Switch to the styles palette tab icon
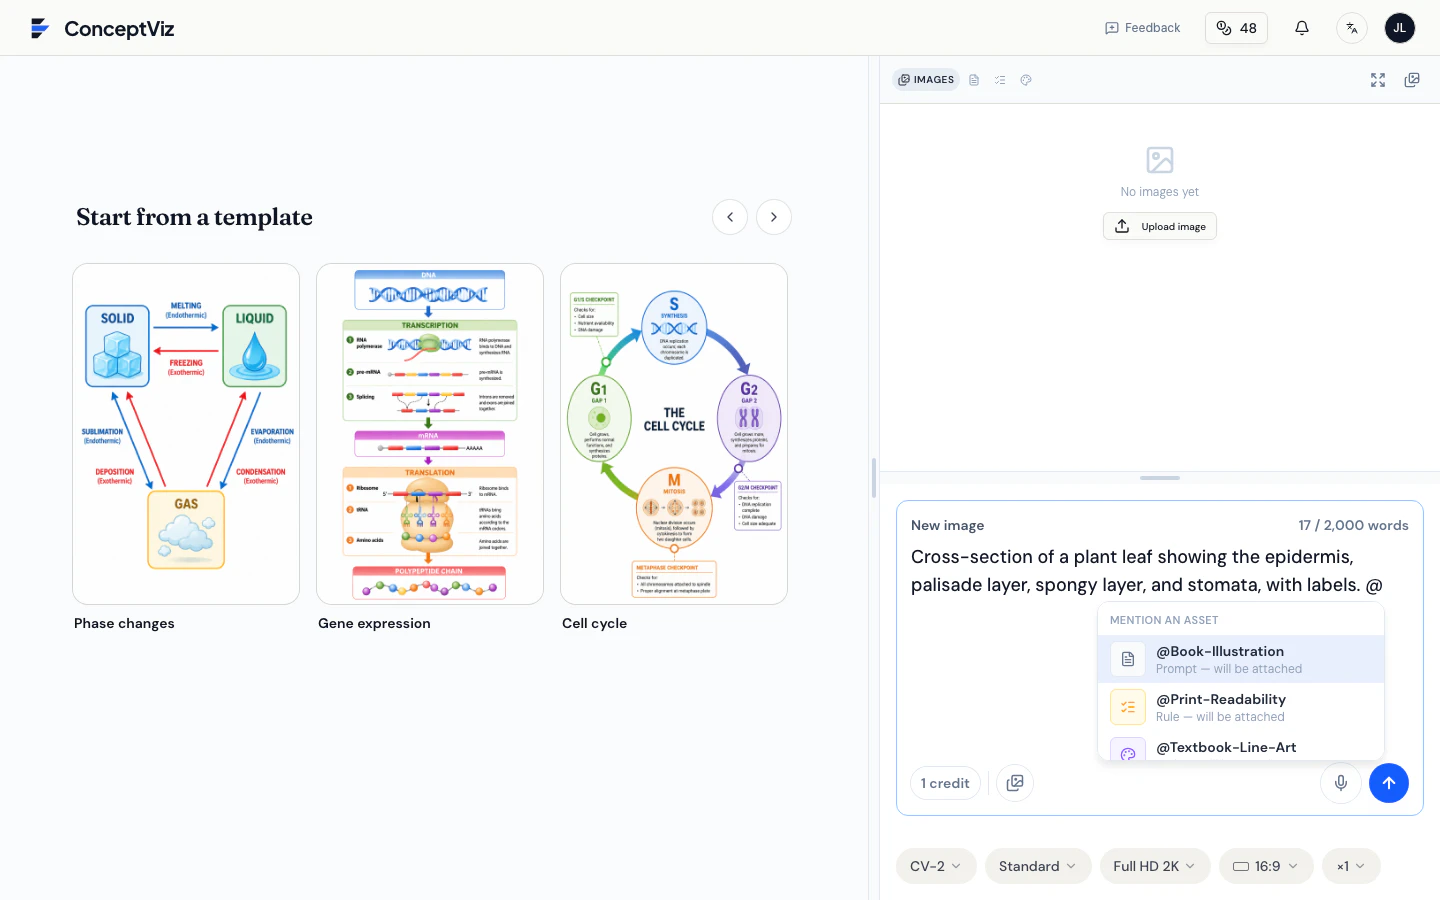The height and width of the screenshot is (900, 1440). (x=1026, y=80)
